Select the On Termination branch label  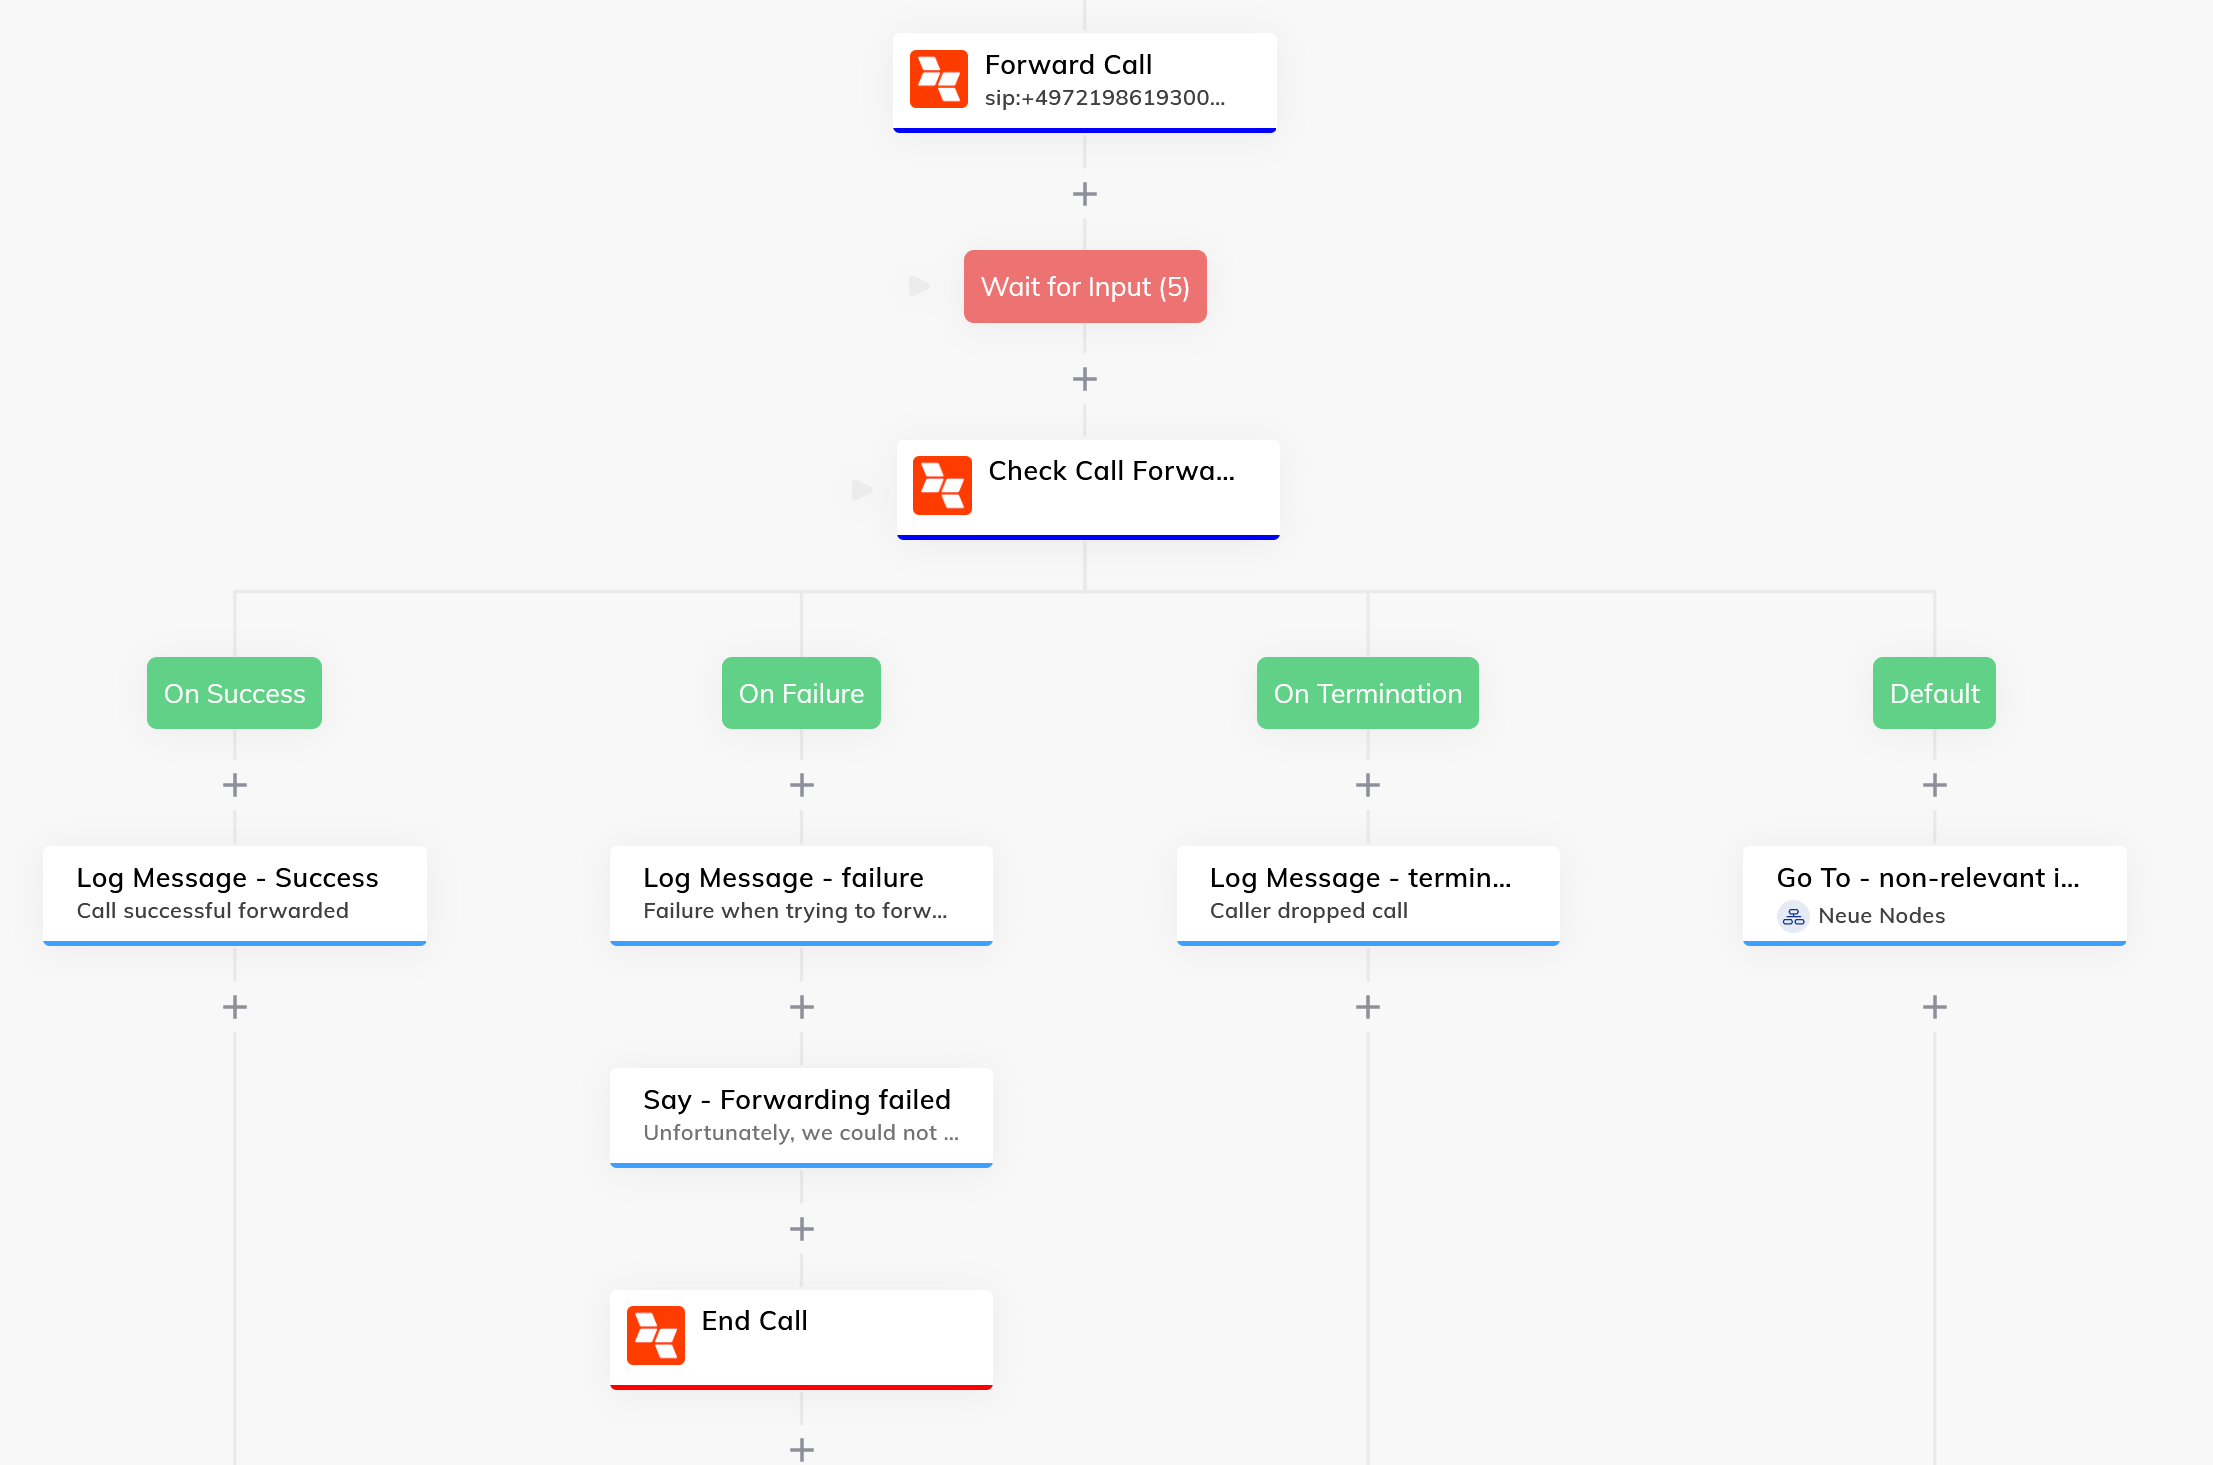pos(1368,692)
